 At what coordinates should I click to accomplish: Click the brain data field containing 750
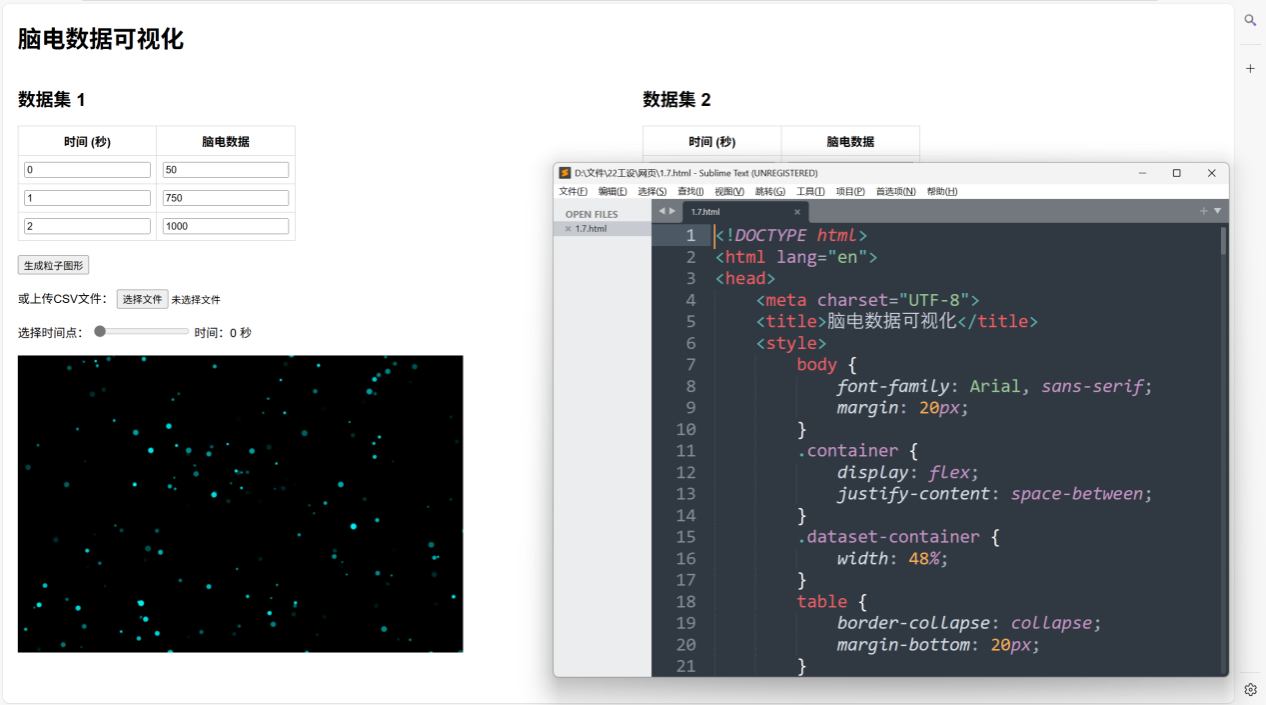[226, 198]
